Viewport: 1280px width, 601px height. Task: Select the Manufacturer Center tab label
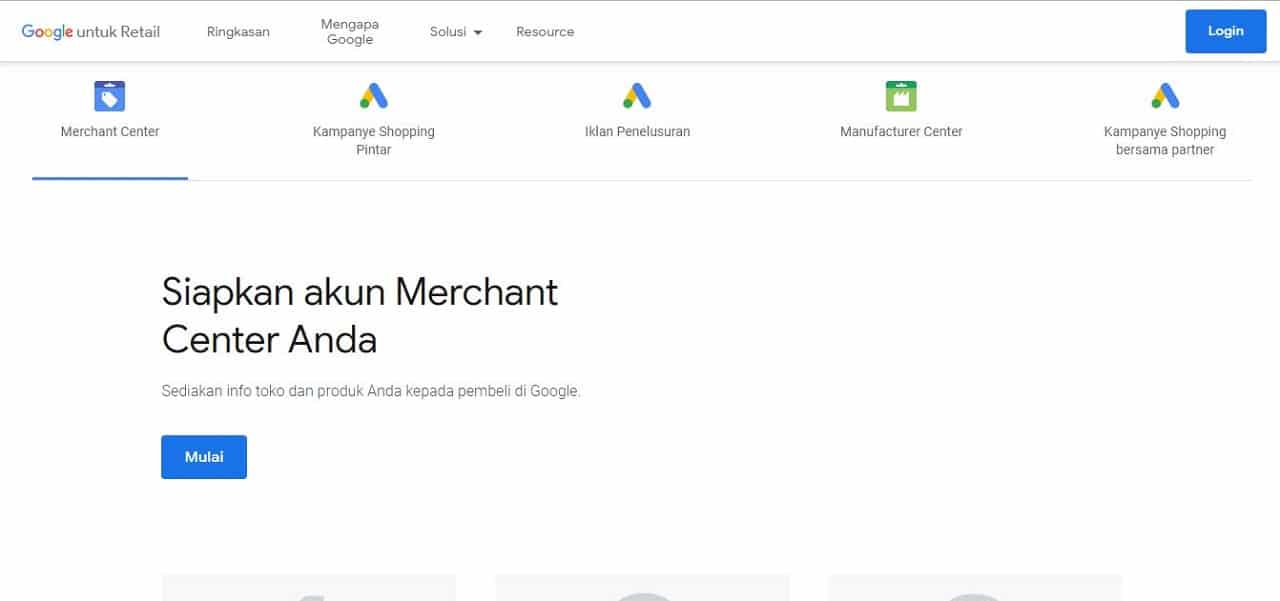(901, 132)
